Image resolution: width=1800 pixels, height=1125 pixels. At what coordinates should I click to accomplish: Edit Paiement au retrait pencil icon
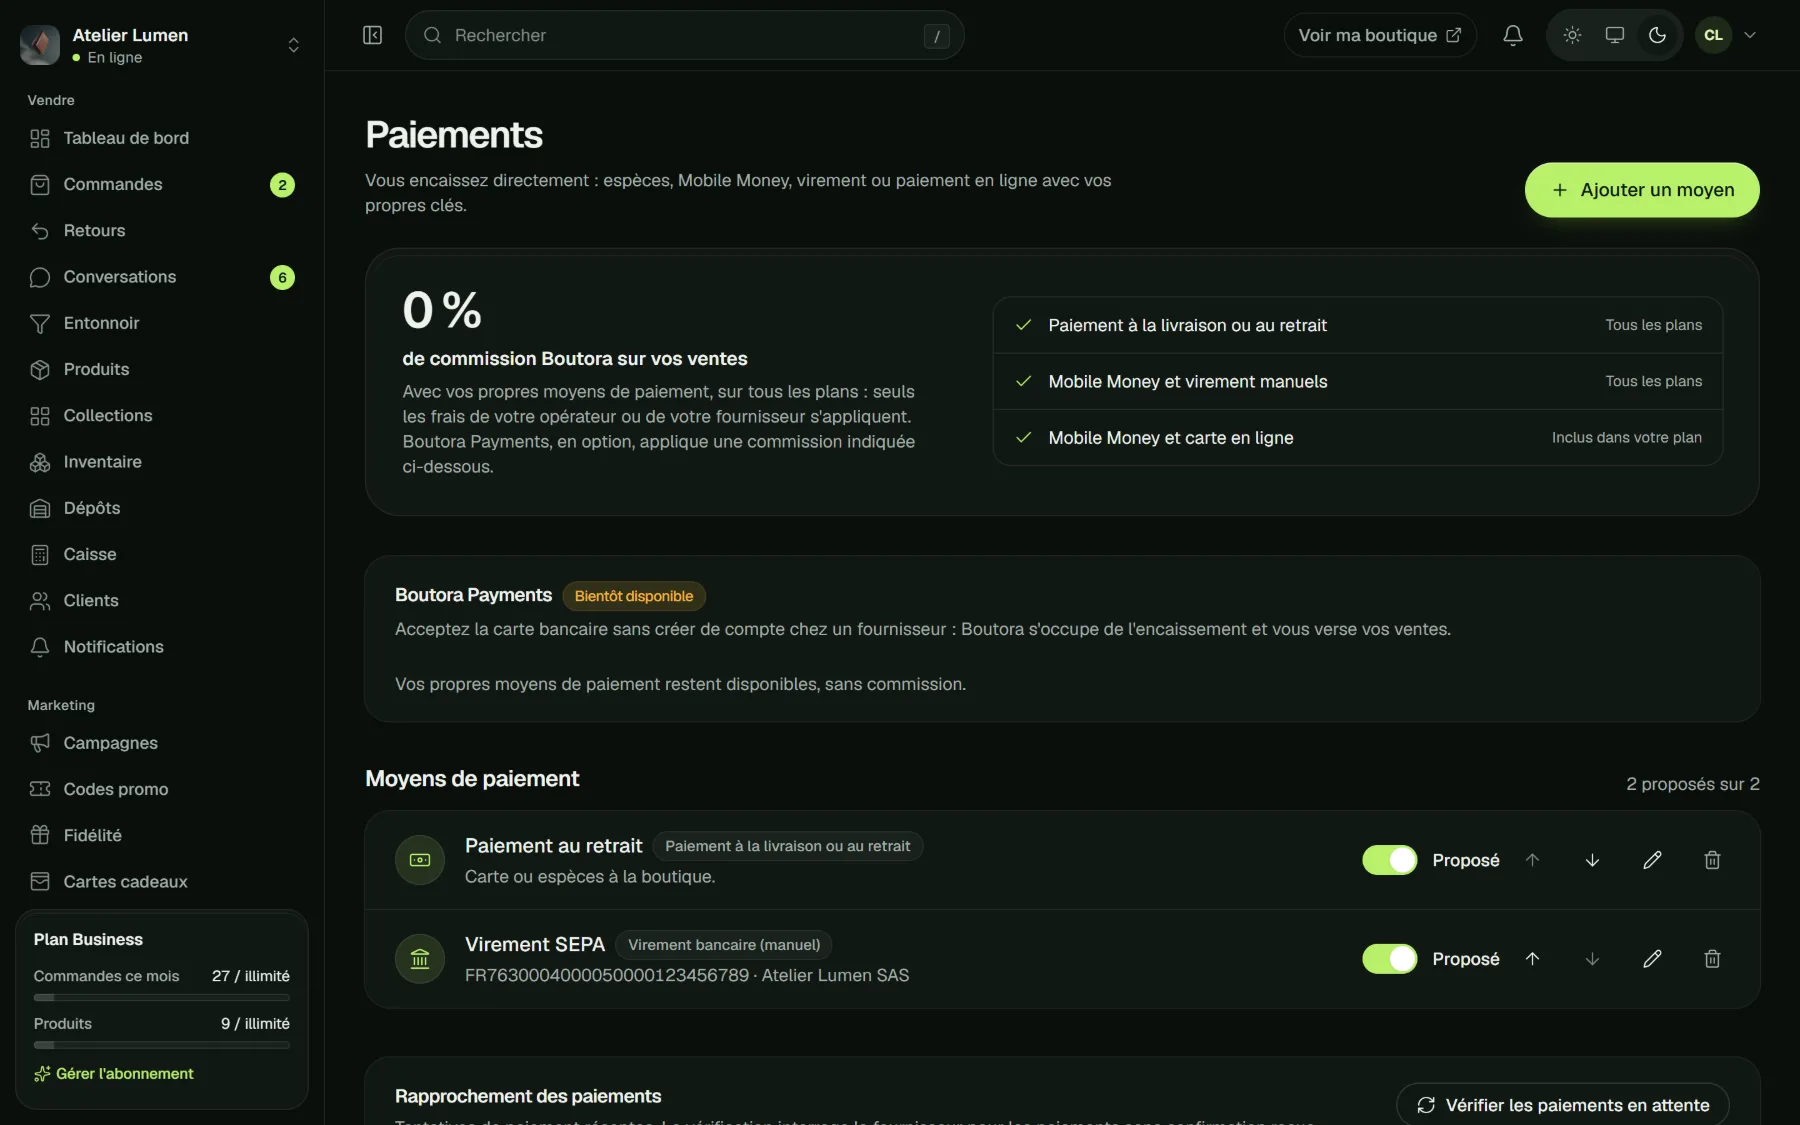tap(1652, 860)
